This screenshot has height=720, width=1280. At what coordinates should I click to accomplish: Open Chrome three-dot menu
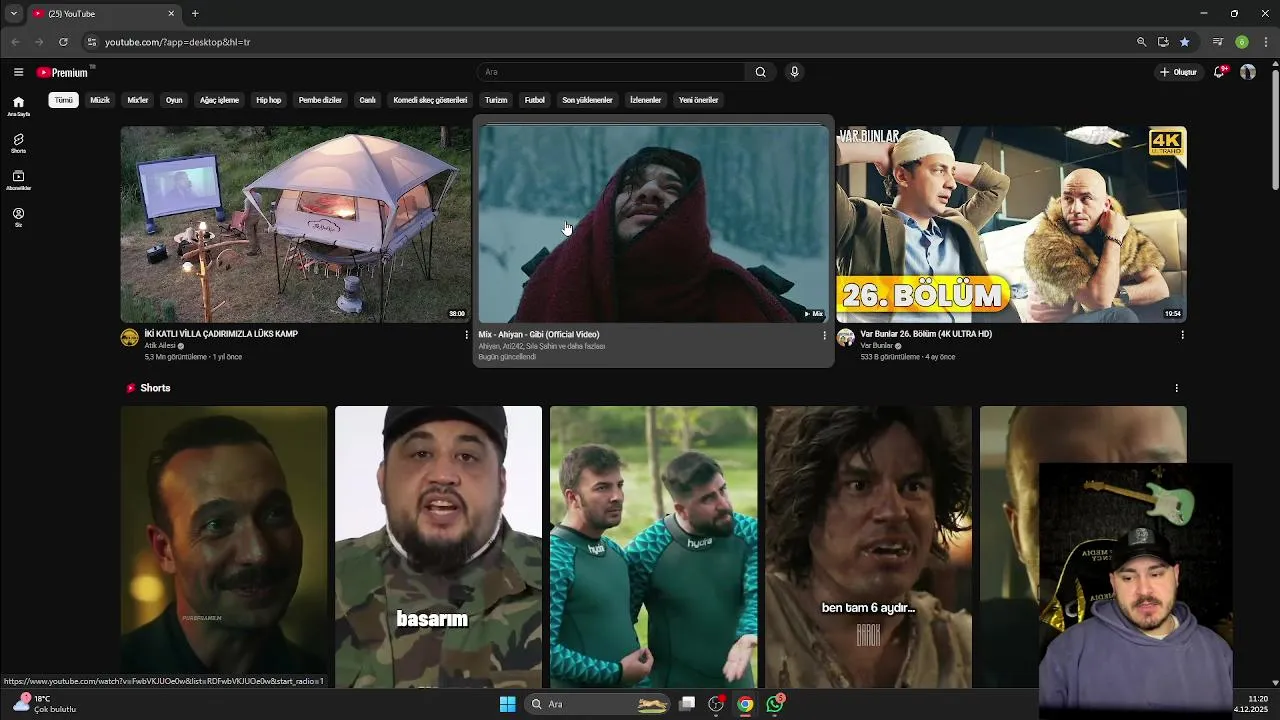tap(1266, 42)
